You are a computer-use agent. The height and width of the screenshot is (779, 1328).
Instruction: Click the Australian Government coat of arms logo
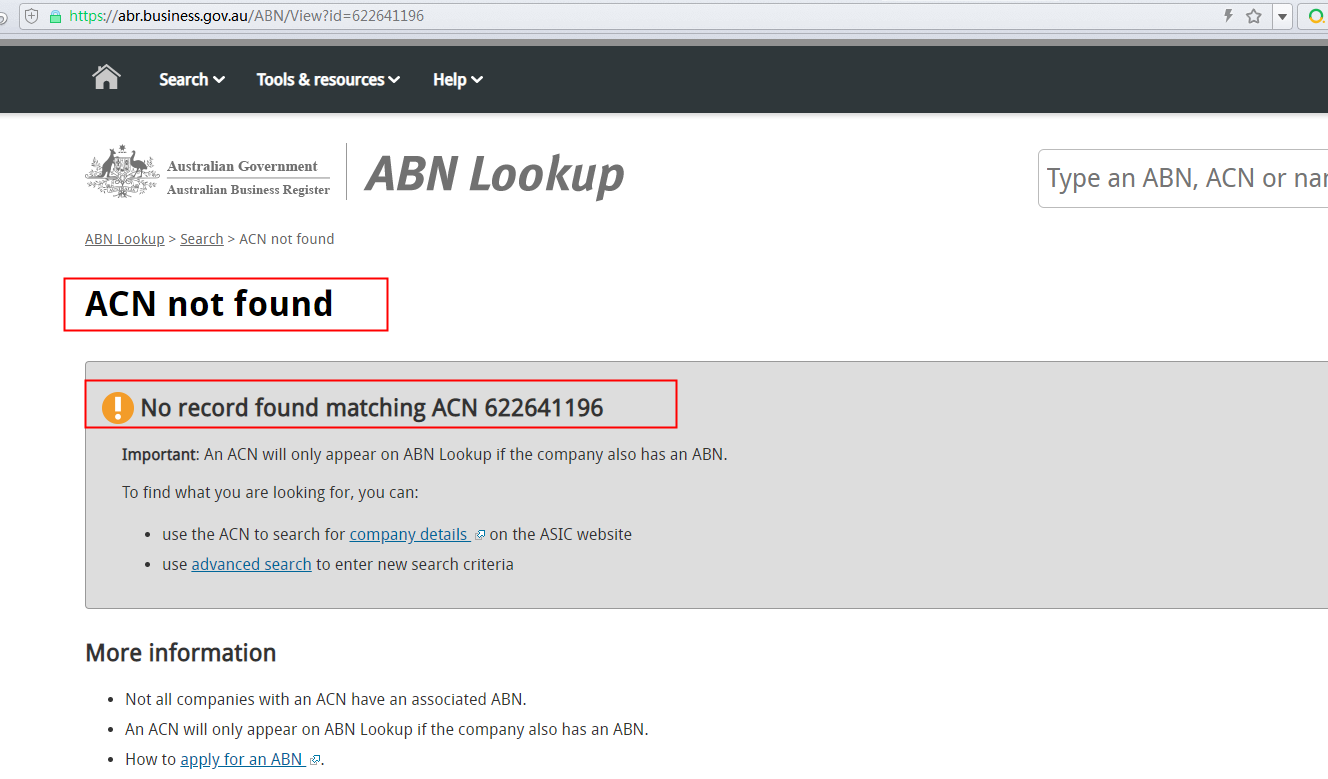point(122,171)
